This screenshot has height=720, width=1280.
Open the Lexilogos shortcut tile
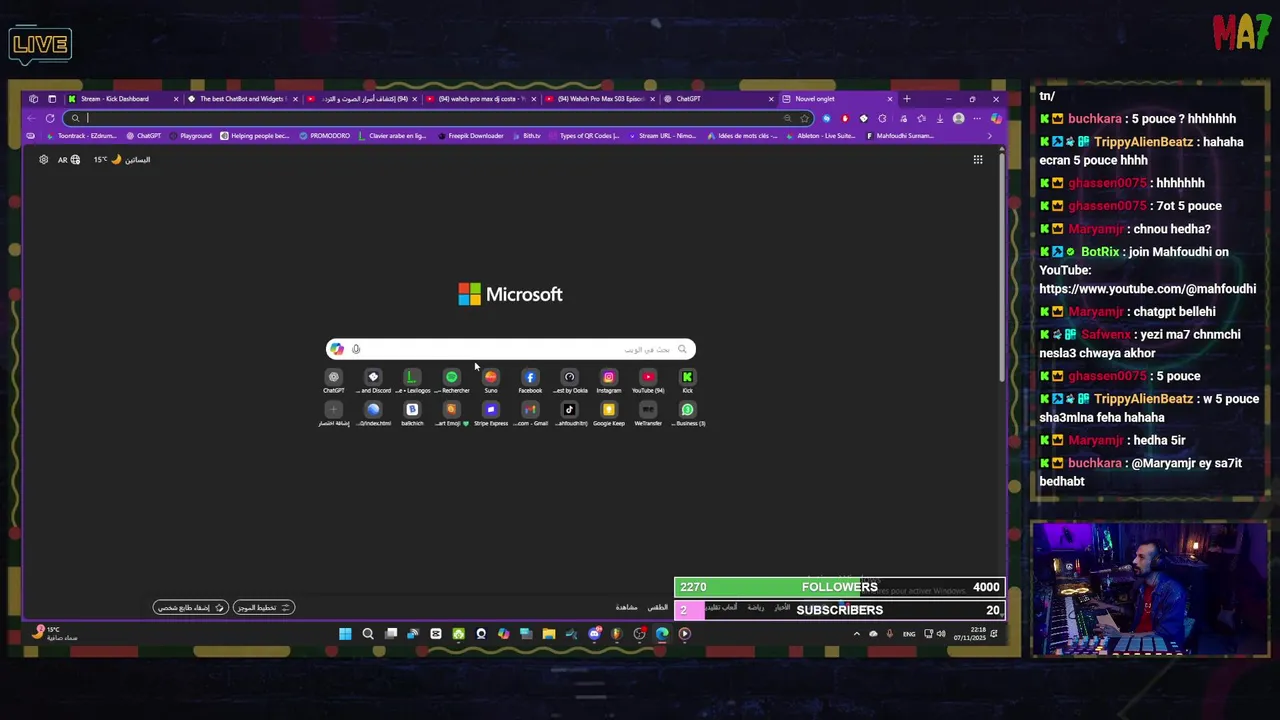click(412, 380)
